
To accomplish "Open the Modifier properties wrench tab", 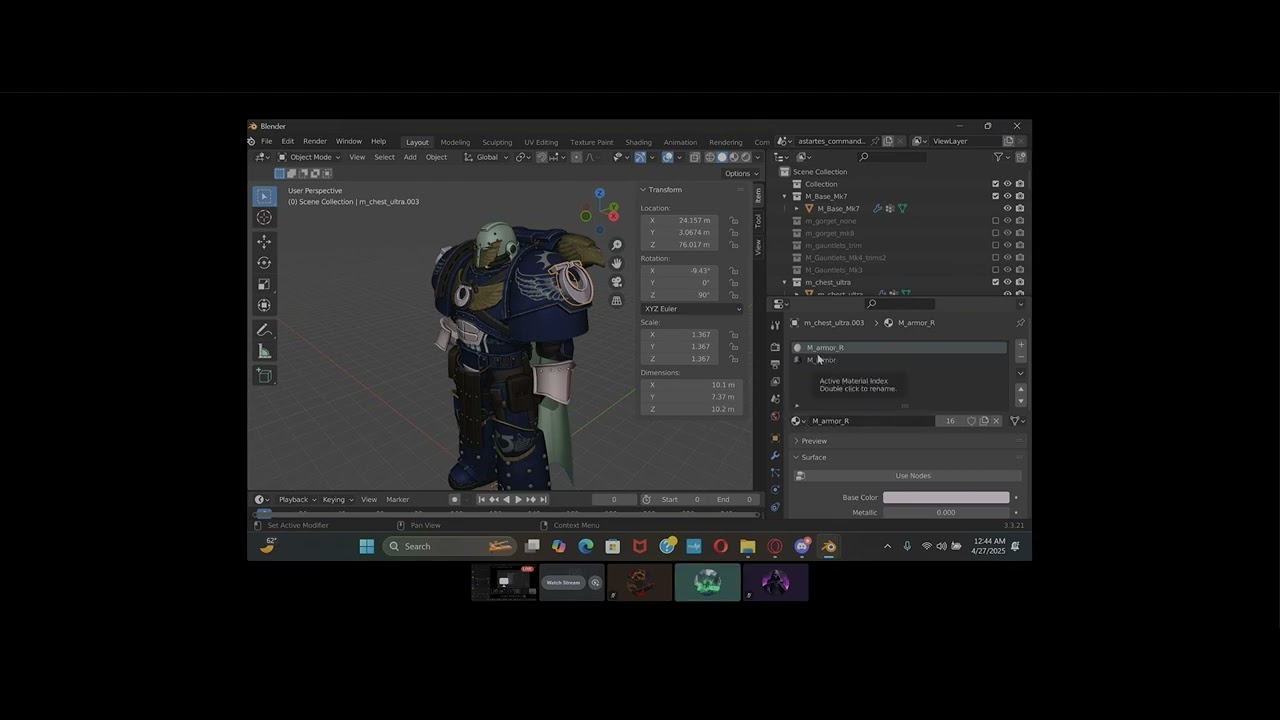I will click(775, 455).
